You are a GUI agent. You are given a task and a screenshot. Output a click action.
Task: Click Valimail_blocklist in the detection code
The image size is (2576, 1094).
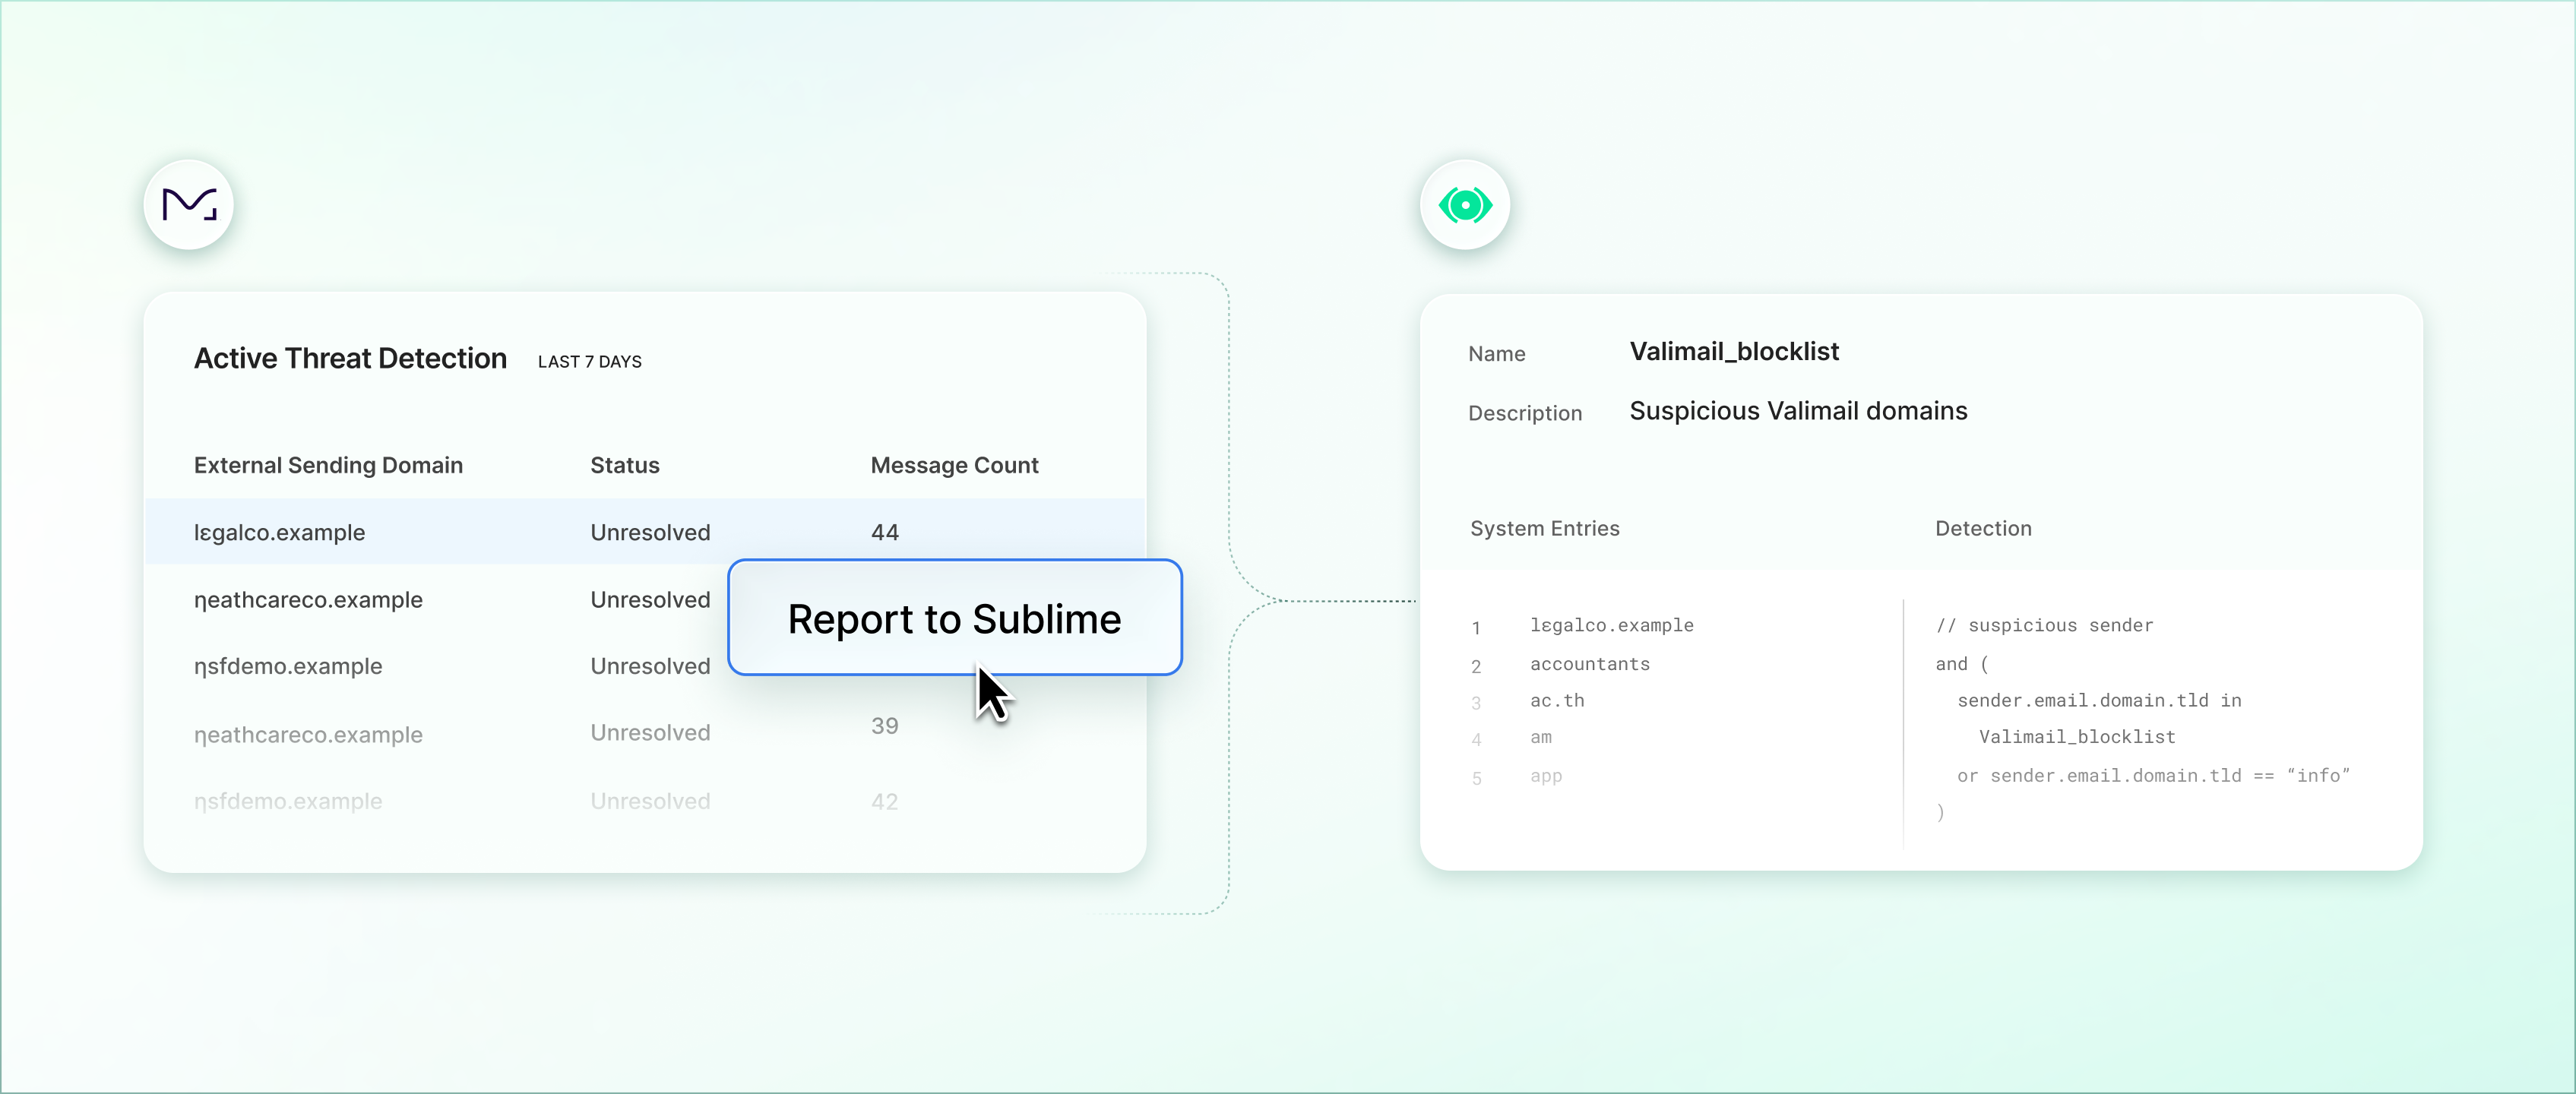(x=2077, y=738)
